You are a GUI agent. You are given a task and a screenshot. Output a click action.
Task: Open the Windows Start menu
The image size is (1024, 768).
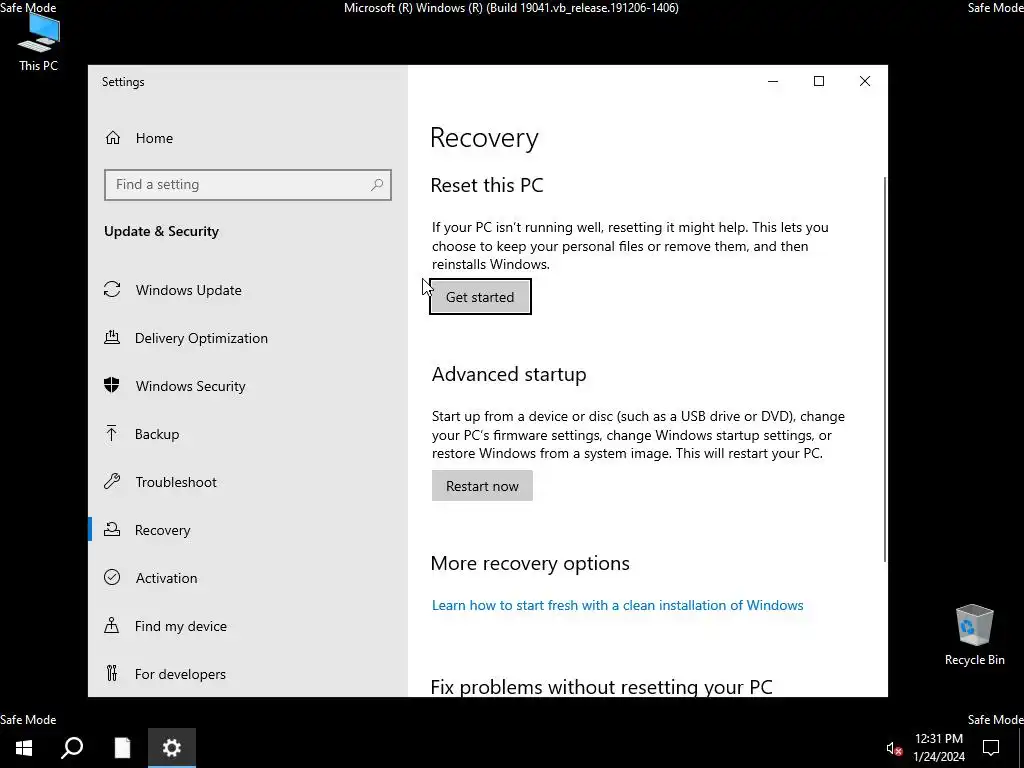coord(24,748)
